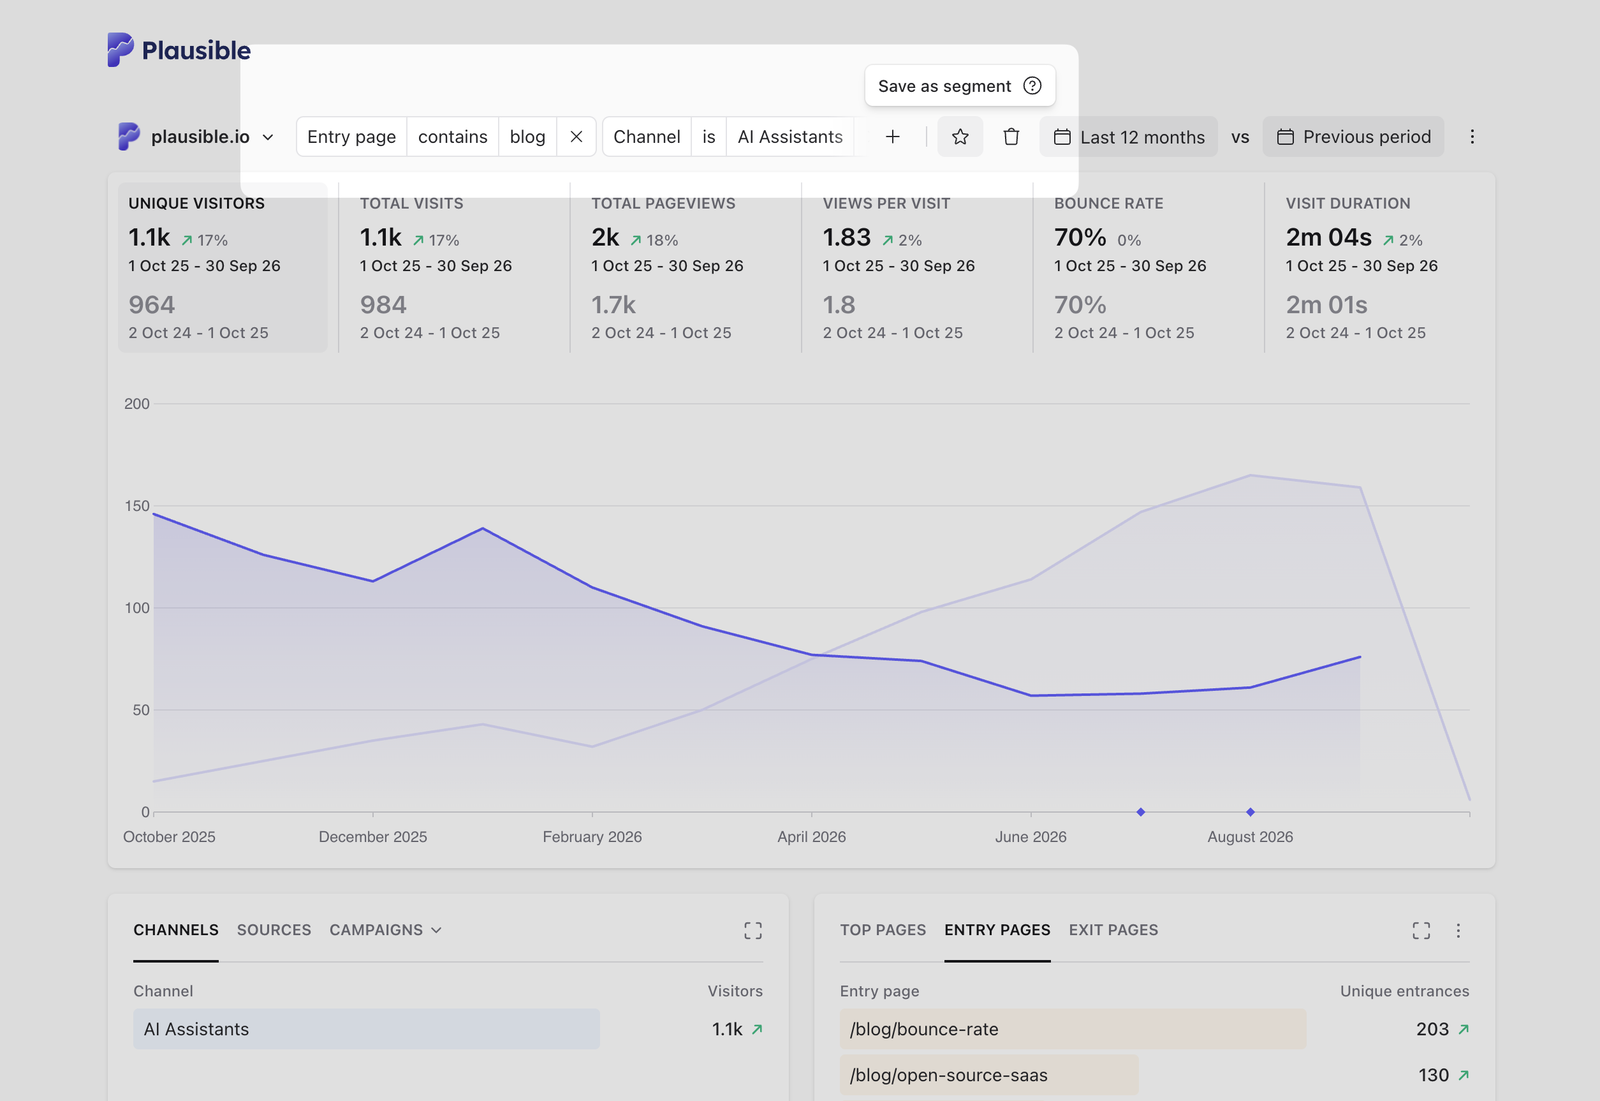Viewport: 1600px width, 1101px height.
Task: Click the /blog/open-source-saas entry page row
Action: pyautogui.click(x=1155, y=1075)
